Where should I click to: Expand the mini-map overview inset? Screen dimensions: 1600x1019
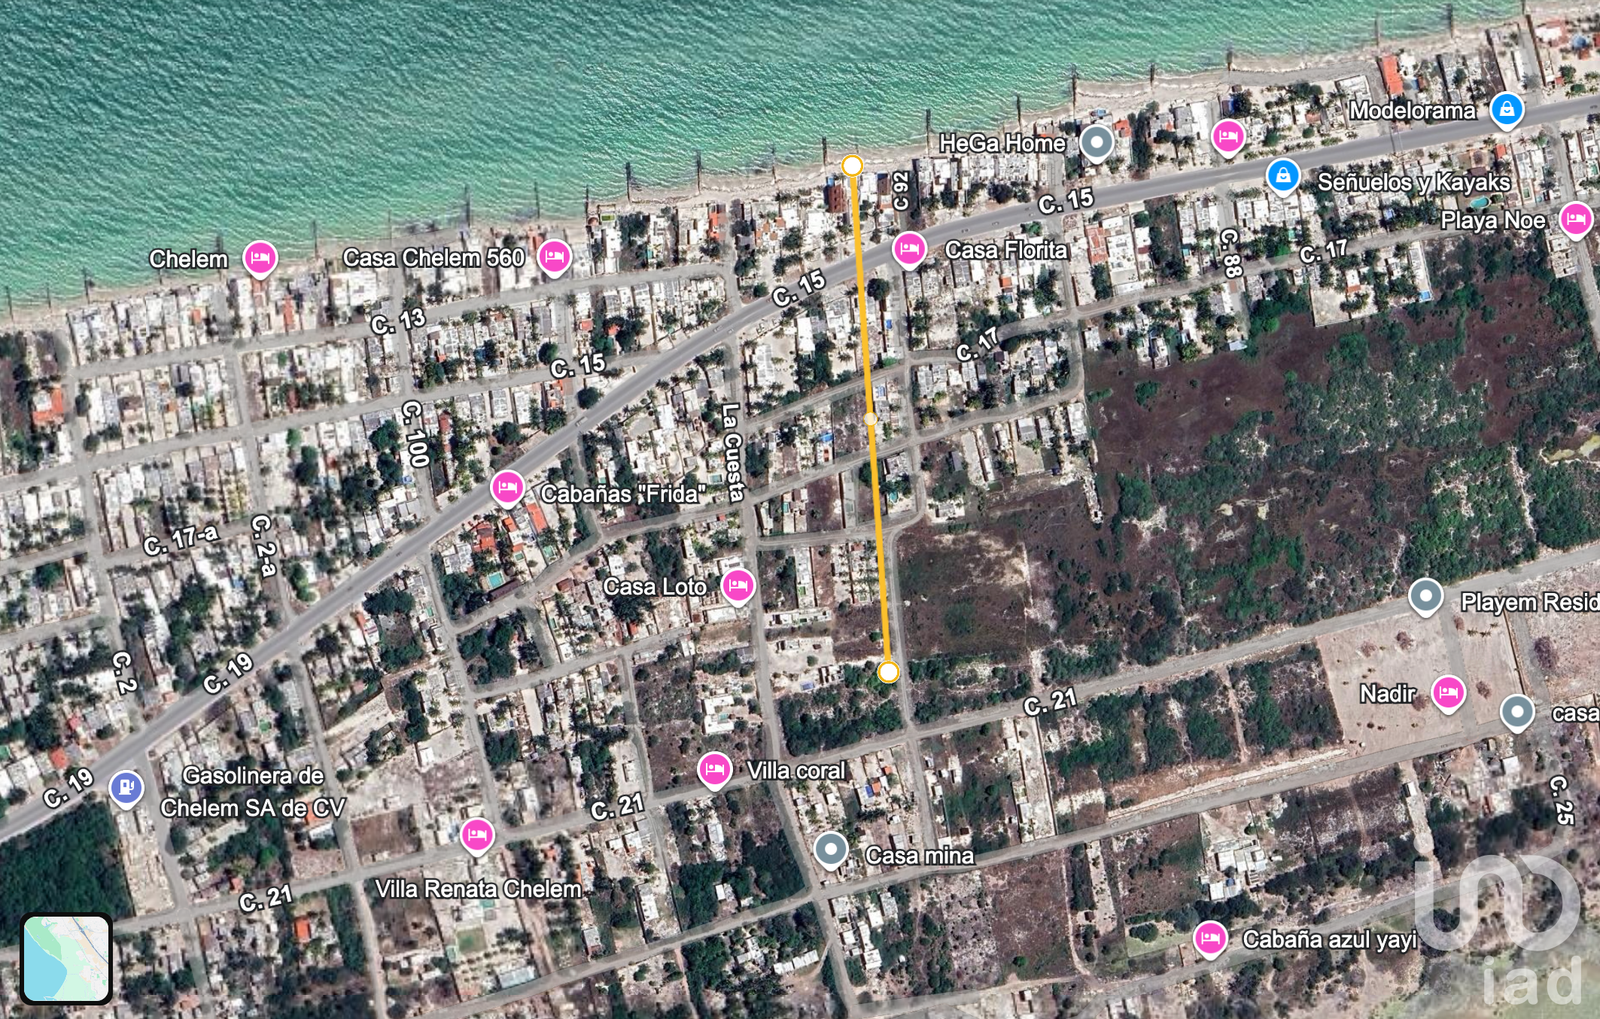pos(66,955)
